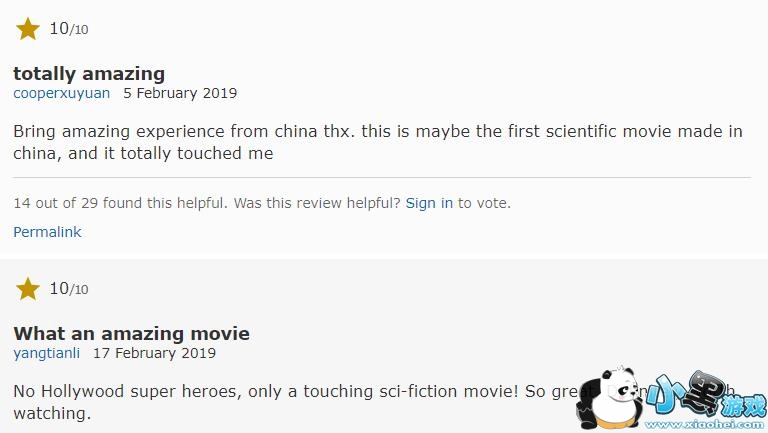Viewport: 768px width, 433px height.
Task: Click the 10/10 rating on "totally amazing"
Action: point(68,29)
